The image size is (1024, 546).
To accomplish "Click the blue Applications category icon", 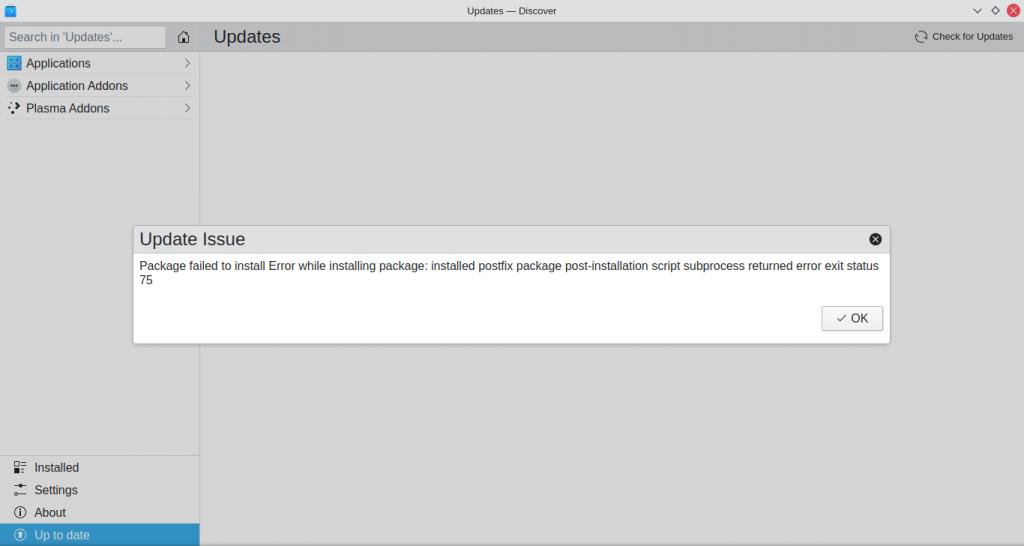I will coord(14,63).
